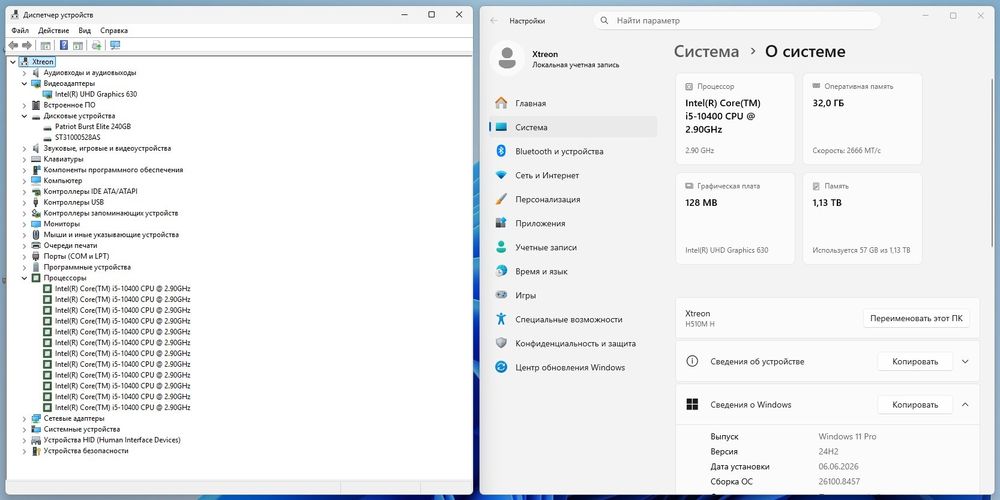Open Конфиденциальность и защита shield section

point(573,344)
